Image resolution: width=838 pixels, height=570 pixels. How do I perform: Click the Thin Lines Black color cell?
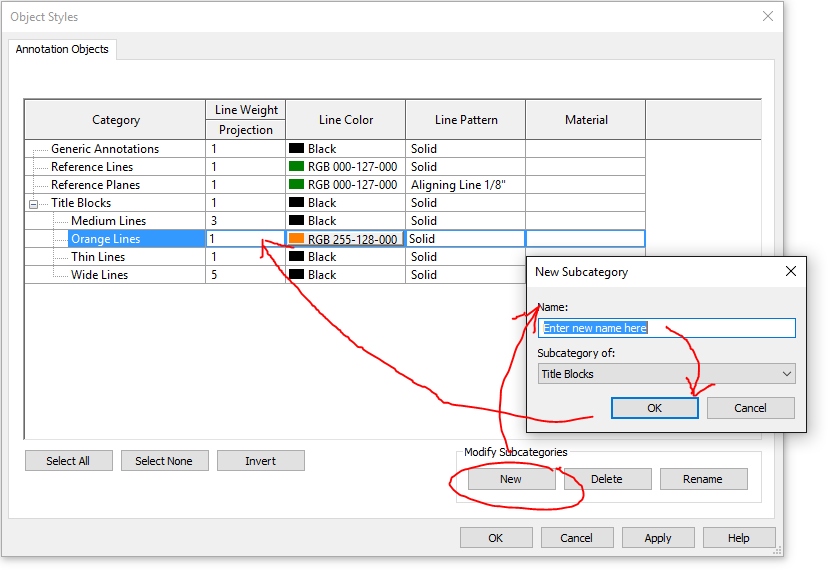(x=345, y=257)
